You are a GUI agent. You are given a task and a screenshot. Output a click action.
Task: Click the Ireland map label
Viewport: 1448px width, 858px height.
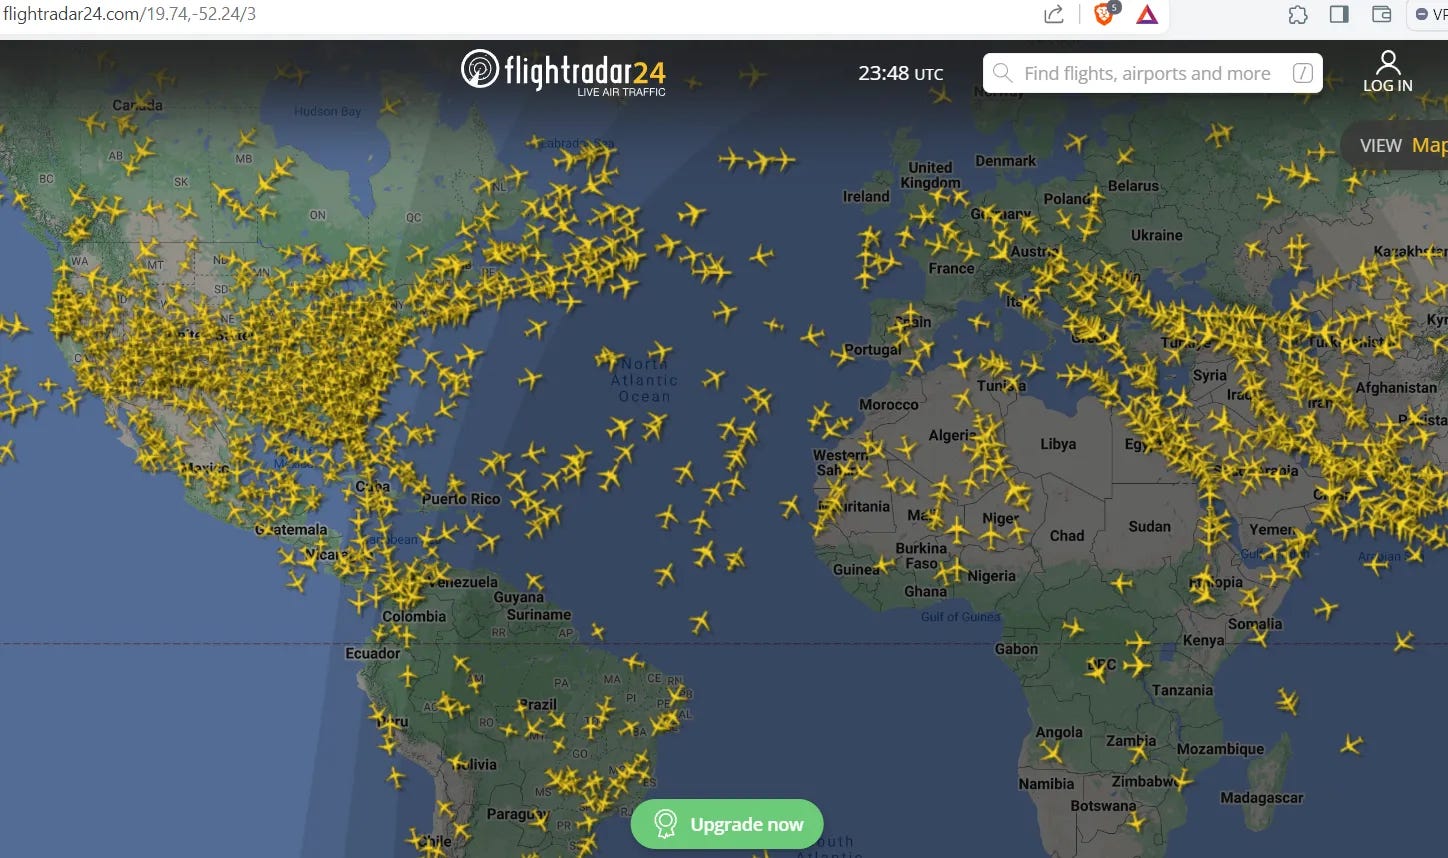point(866,197)
